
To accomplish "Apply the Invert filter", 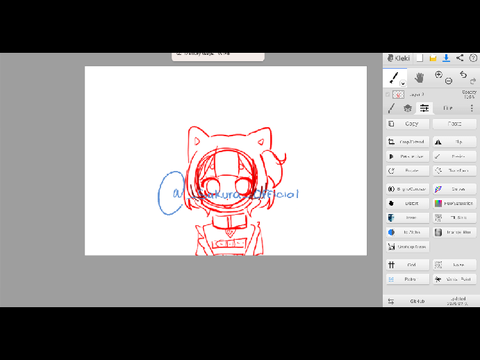I will coord(408,218).
